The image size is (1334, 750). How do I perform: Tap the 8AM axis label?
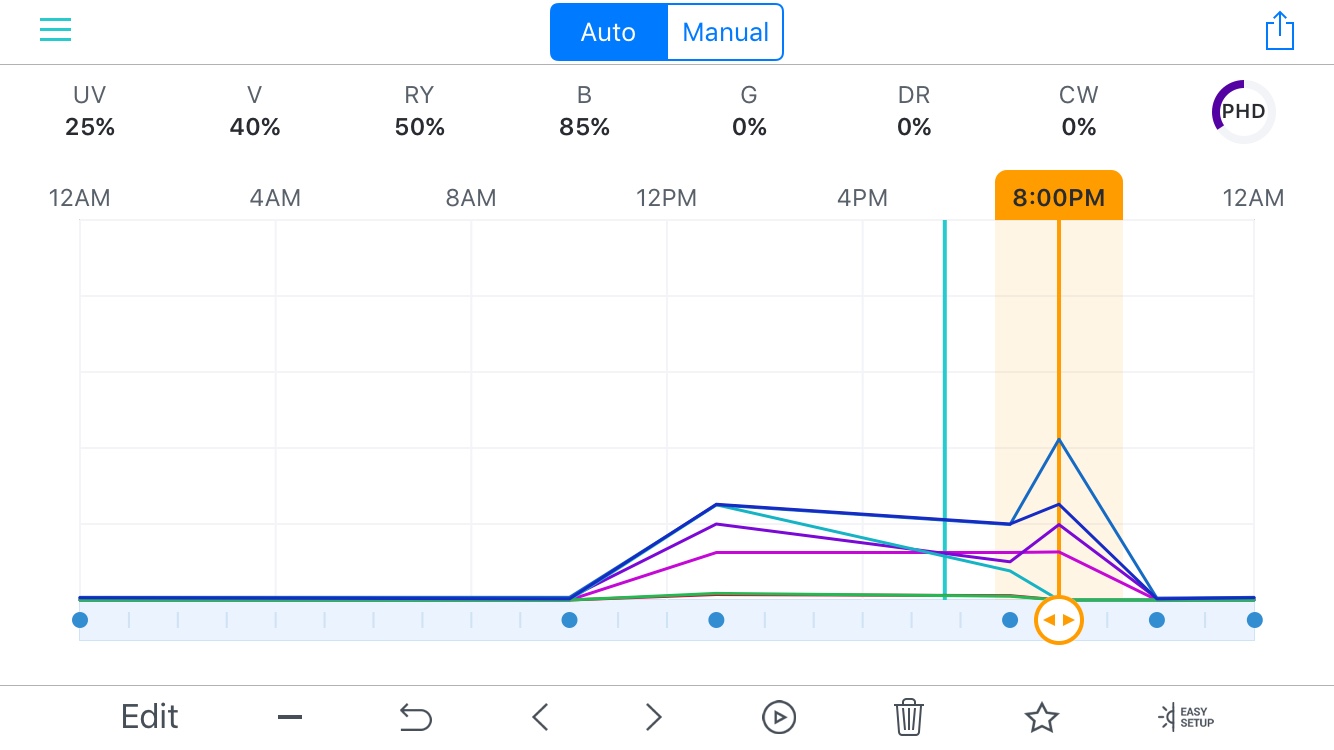[x=471, y=198]
